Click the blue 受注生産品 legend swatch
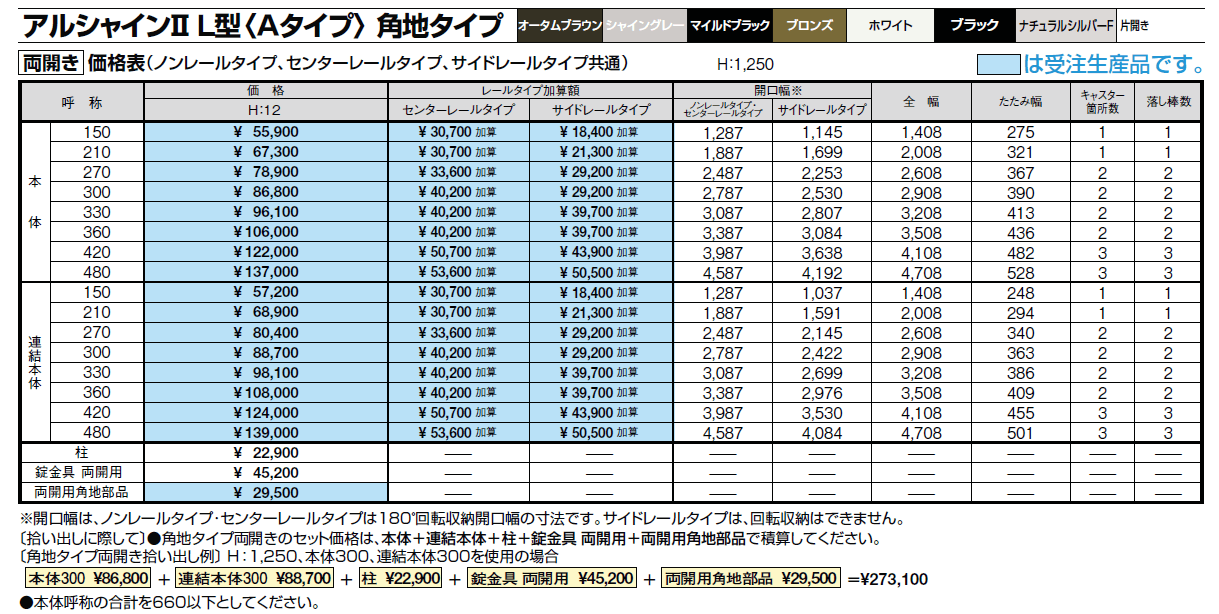1219x614 pixels. [998, 63]
